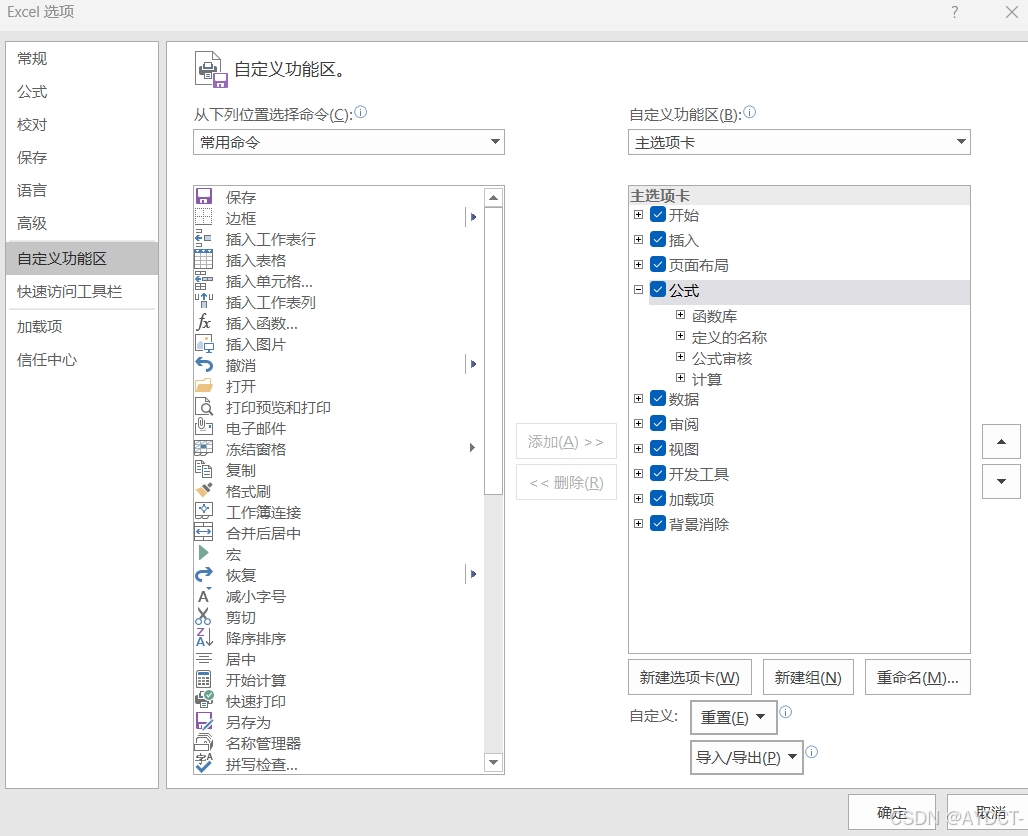1028x836 pixels.
Task: Click the 开始计算 calculator icon
Action: pos(204,679)
